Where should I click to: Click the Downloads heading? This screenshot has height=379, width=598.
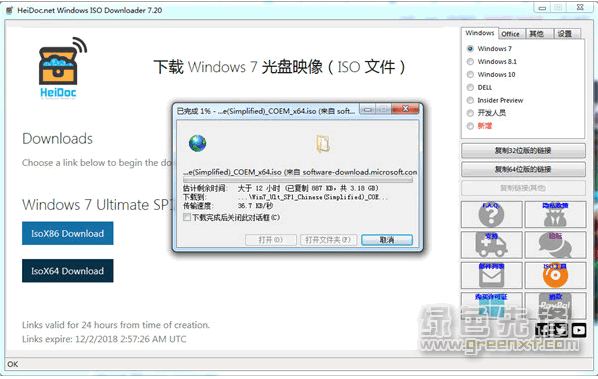pyautogui.click(x=58, y=139)
